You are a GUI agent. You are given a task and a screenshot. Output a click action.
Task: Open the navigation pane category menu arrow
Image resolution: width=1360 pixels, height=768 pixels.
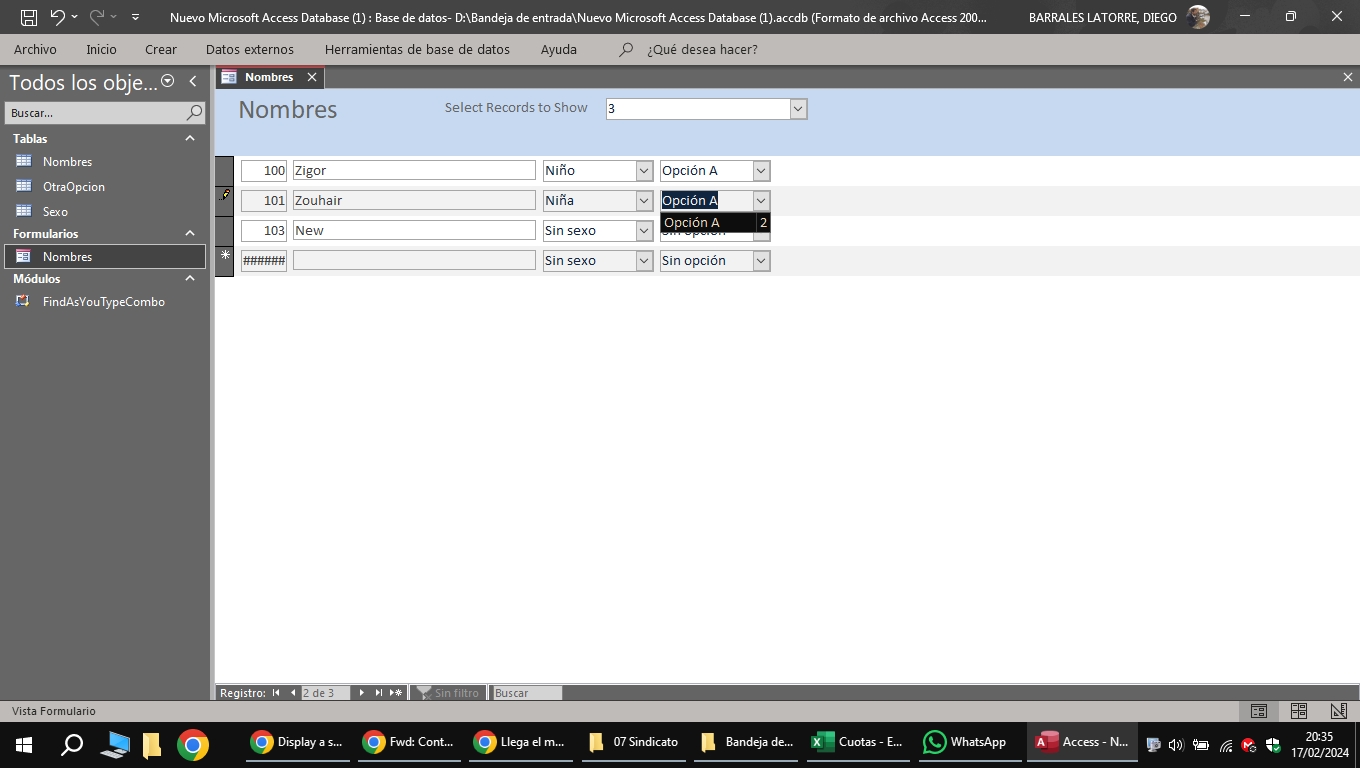pyautogui.click(x=168, y=81)
